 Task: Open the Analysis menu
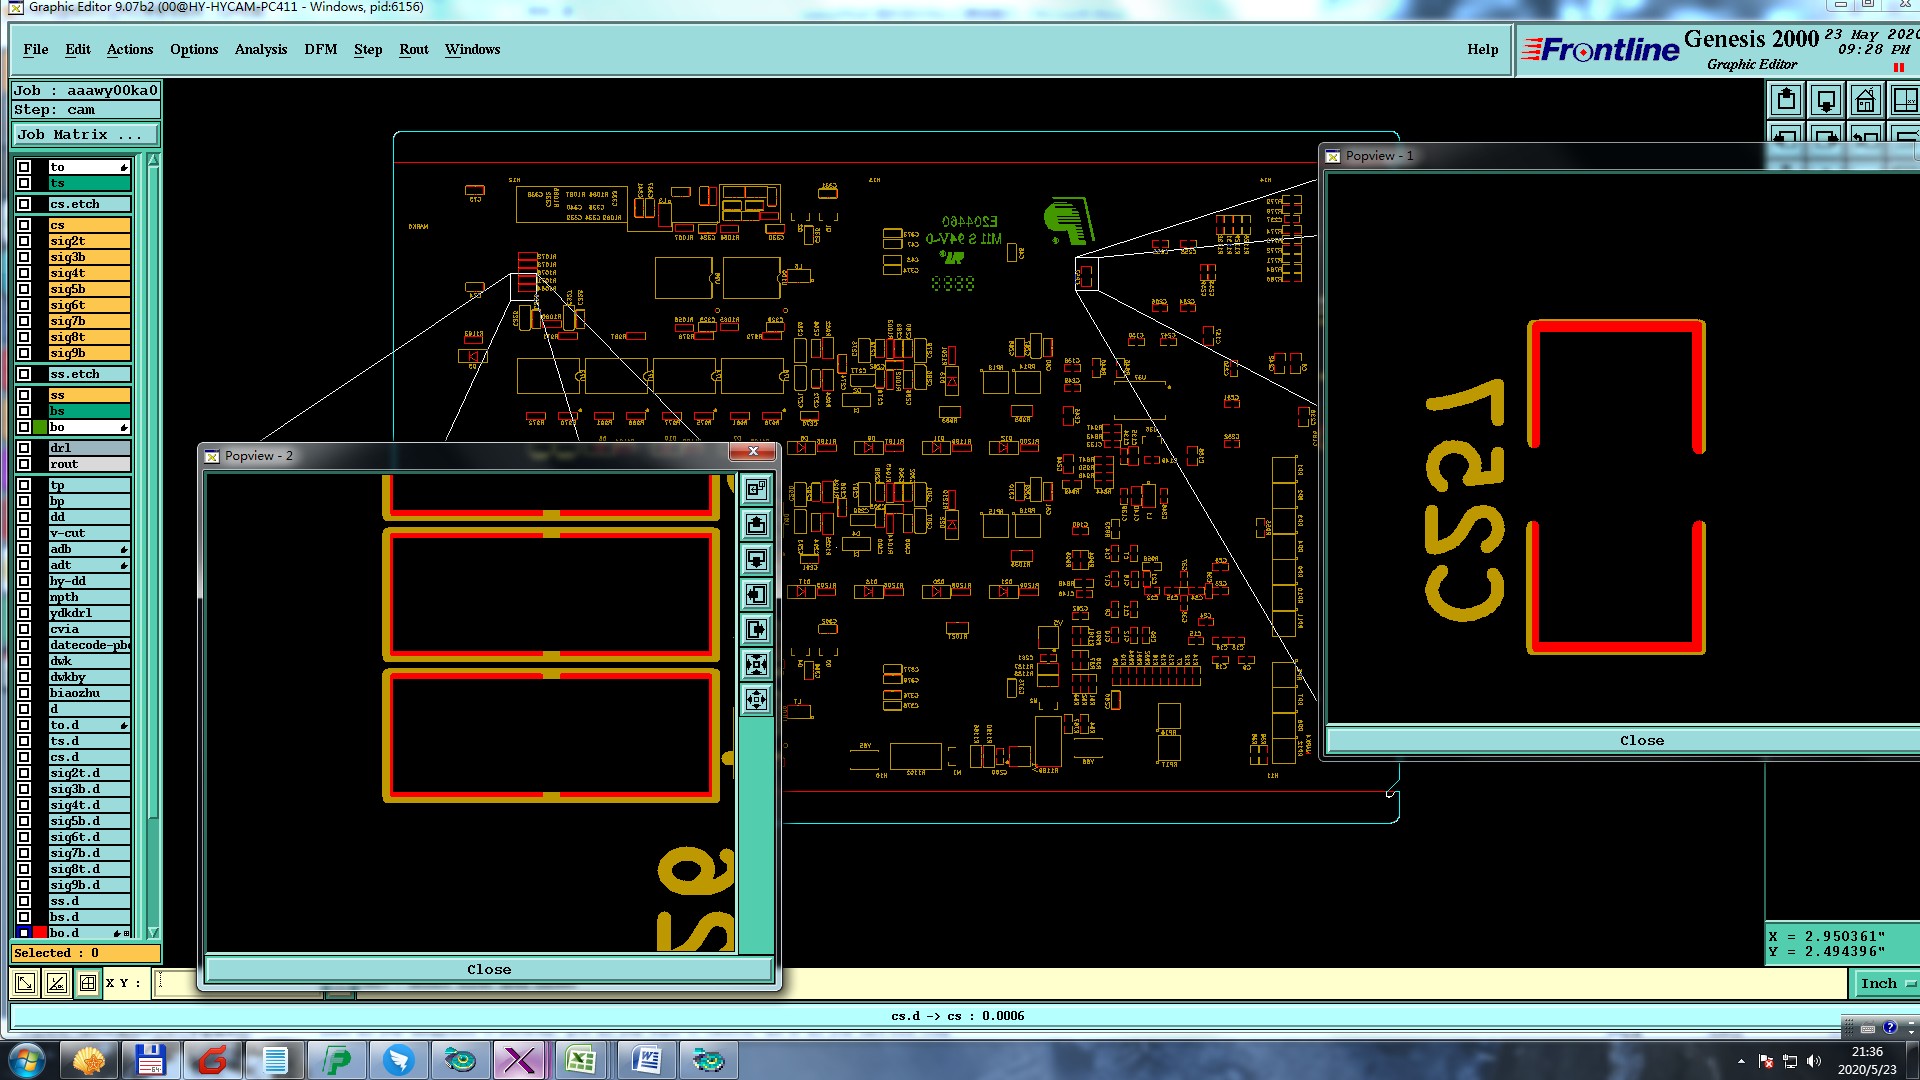pos(260,49)
